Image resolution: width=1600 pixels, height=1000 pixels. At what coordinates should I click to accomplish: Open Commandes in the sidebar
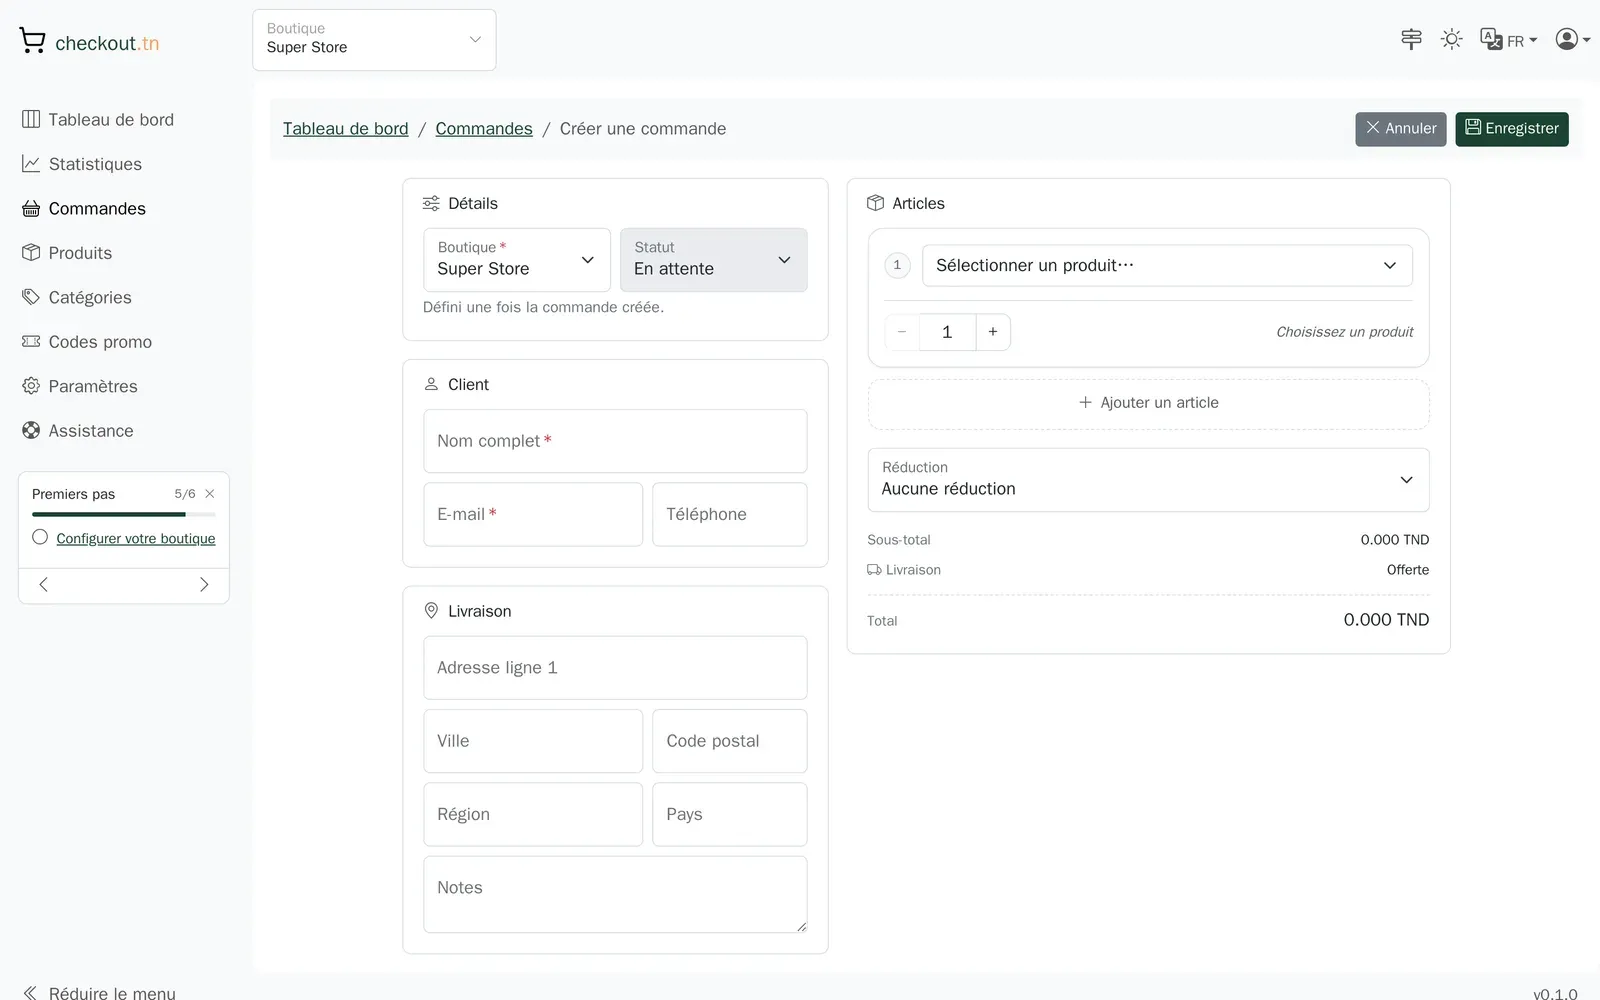pyautogui.click(x=84, y=208)
